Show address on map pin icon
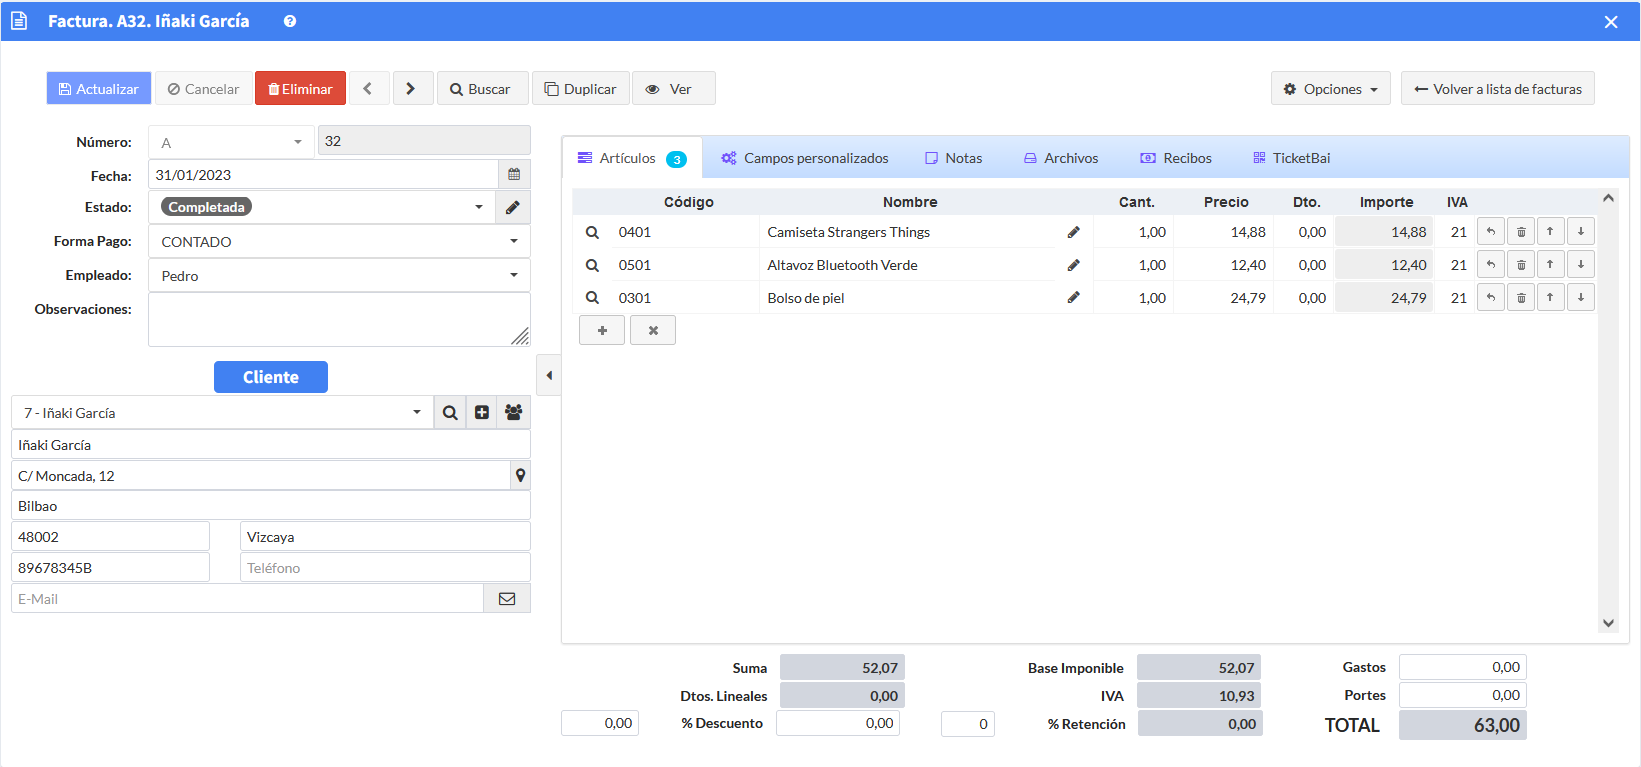Screen dimensions: 1641x767 click(x=520, y=476)
